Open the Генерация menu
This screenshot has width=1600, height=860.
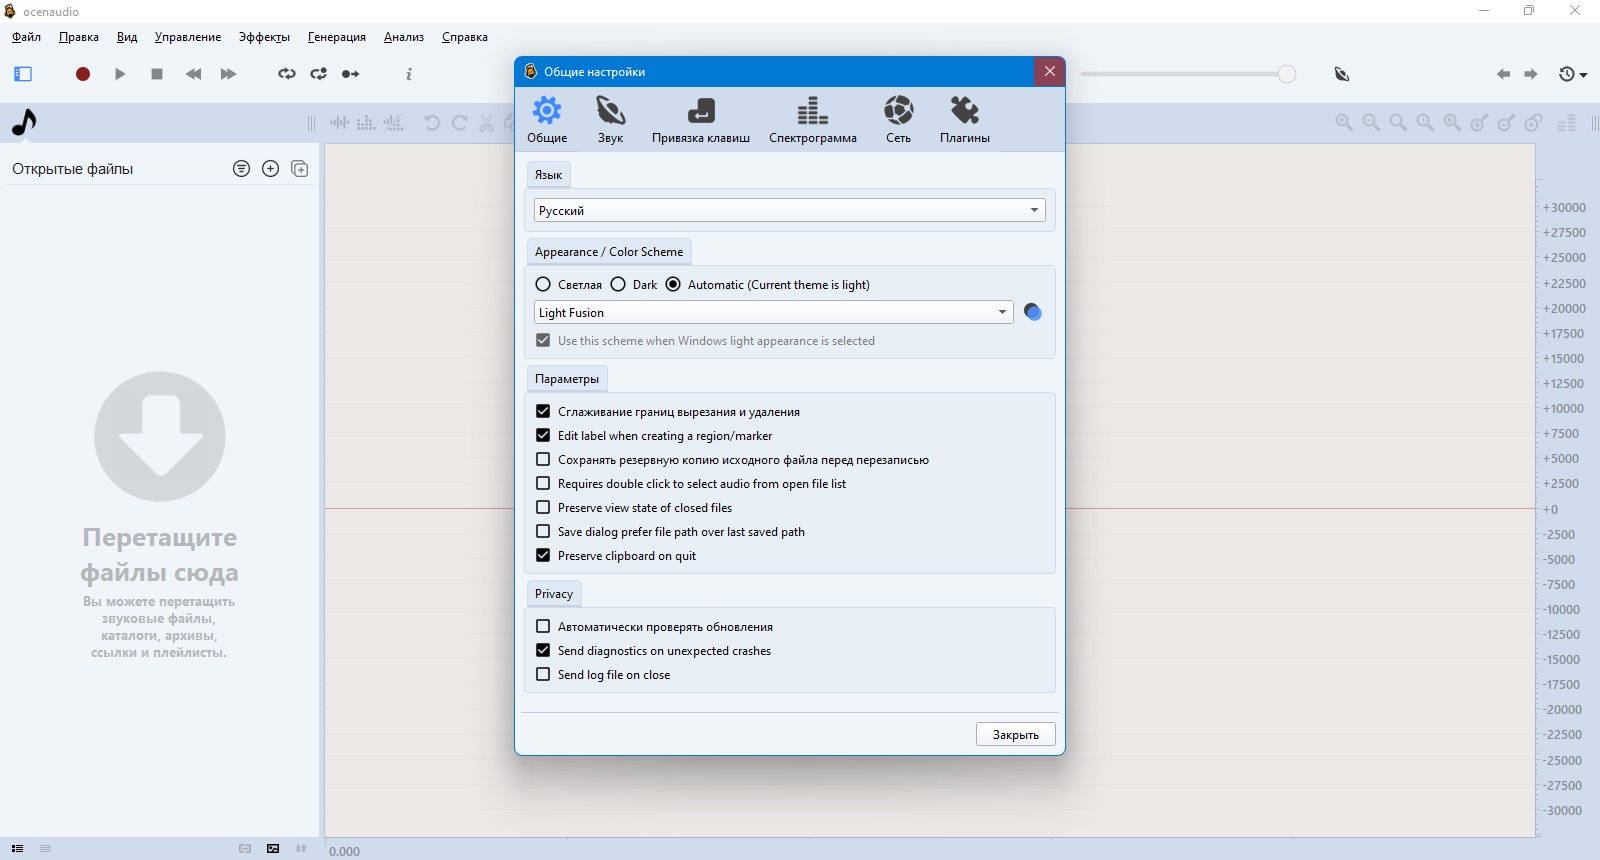[x=337, y=37]
